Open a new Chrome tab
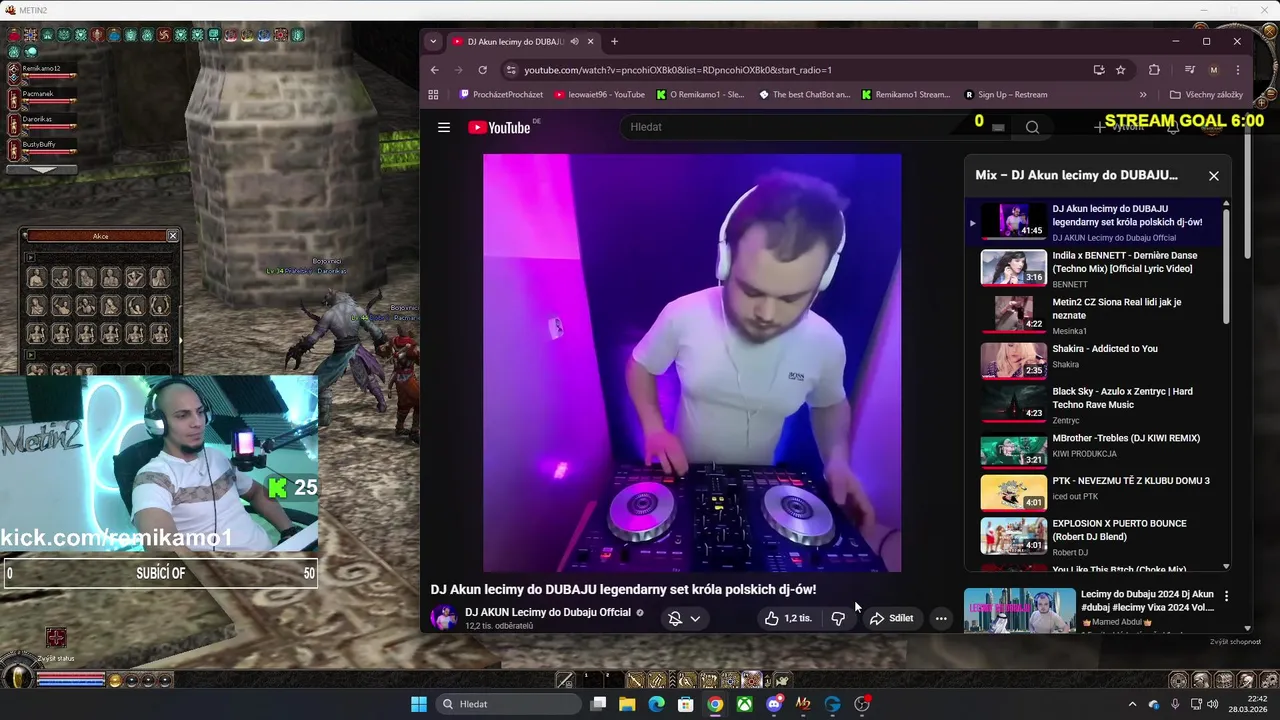The height and width of the screenshot is (720, 1280). (614, 42)
